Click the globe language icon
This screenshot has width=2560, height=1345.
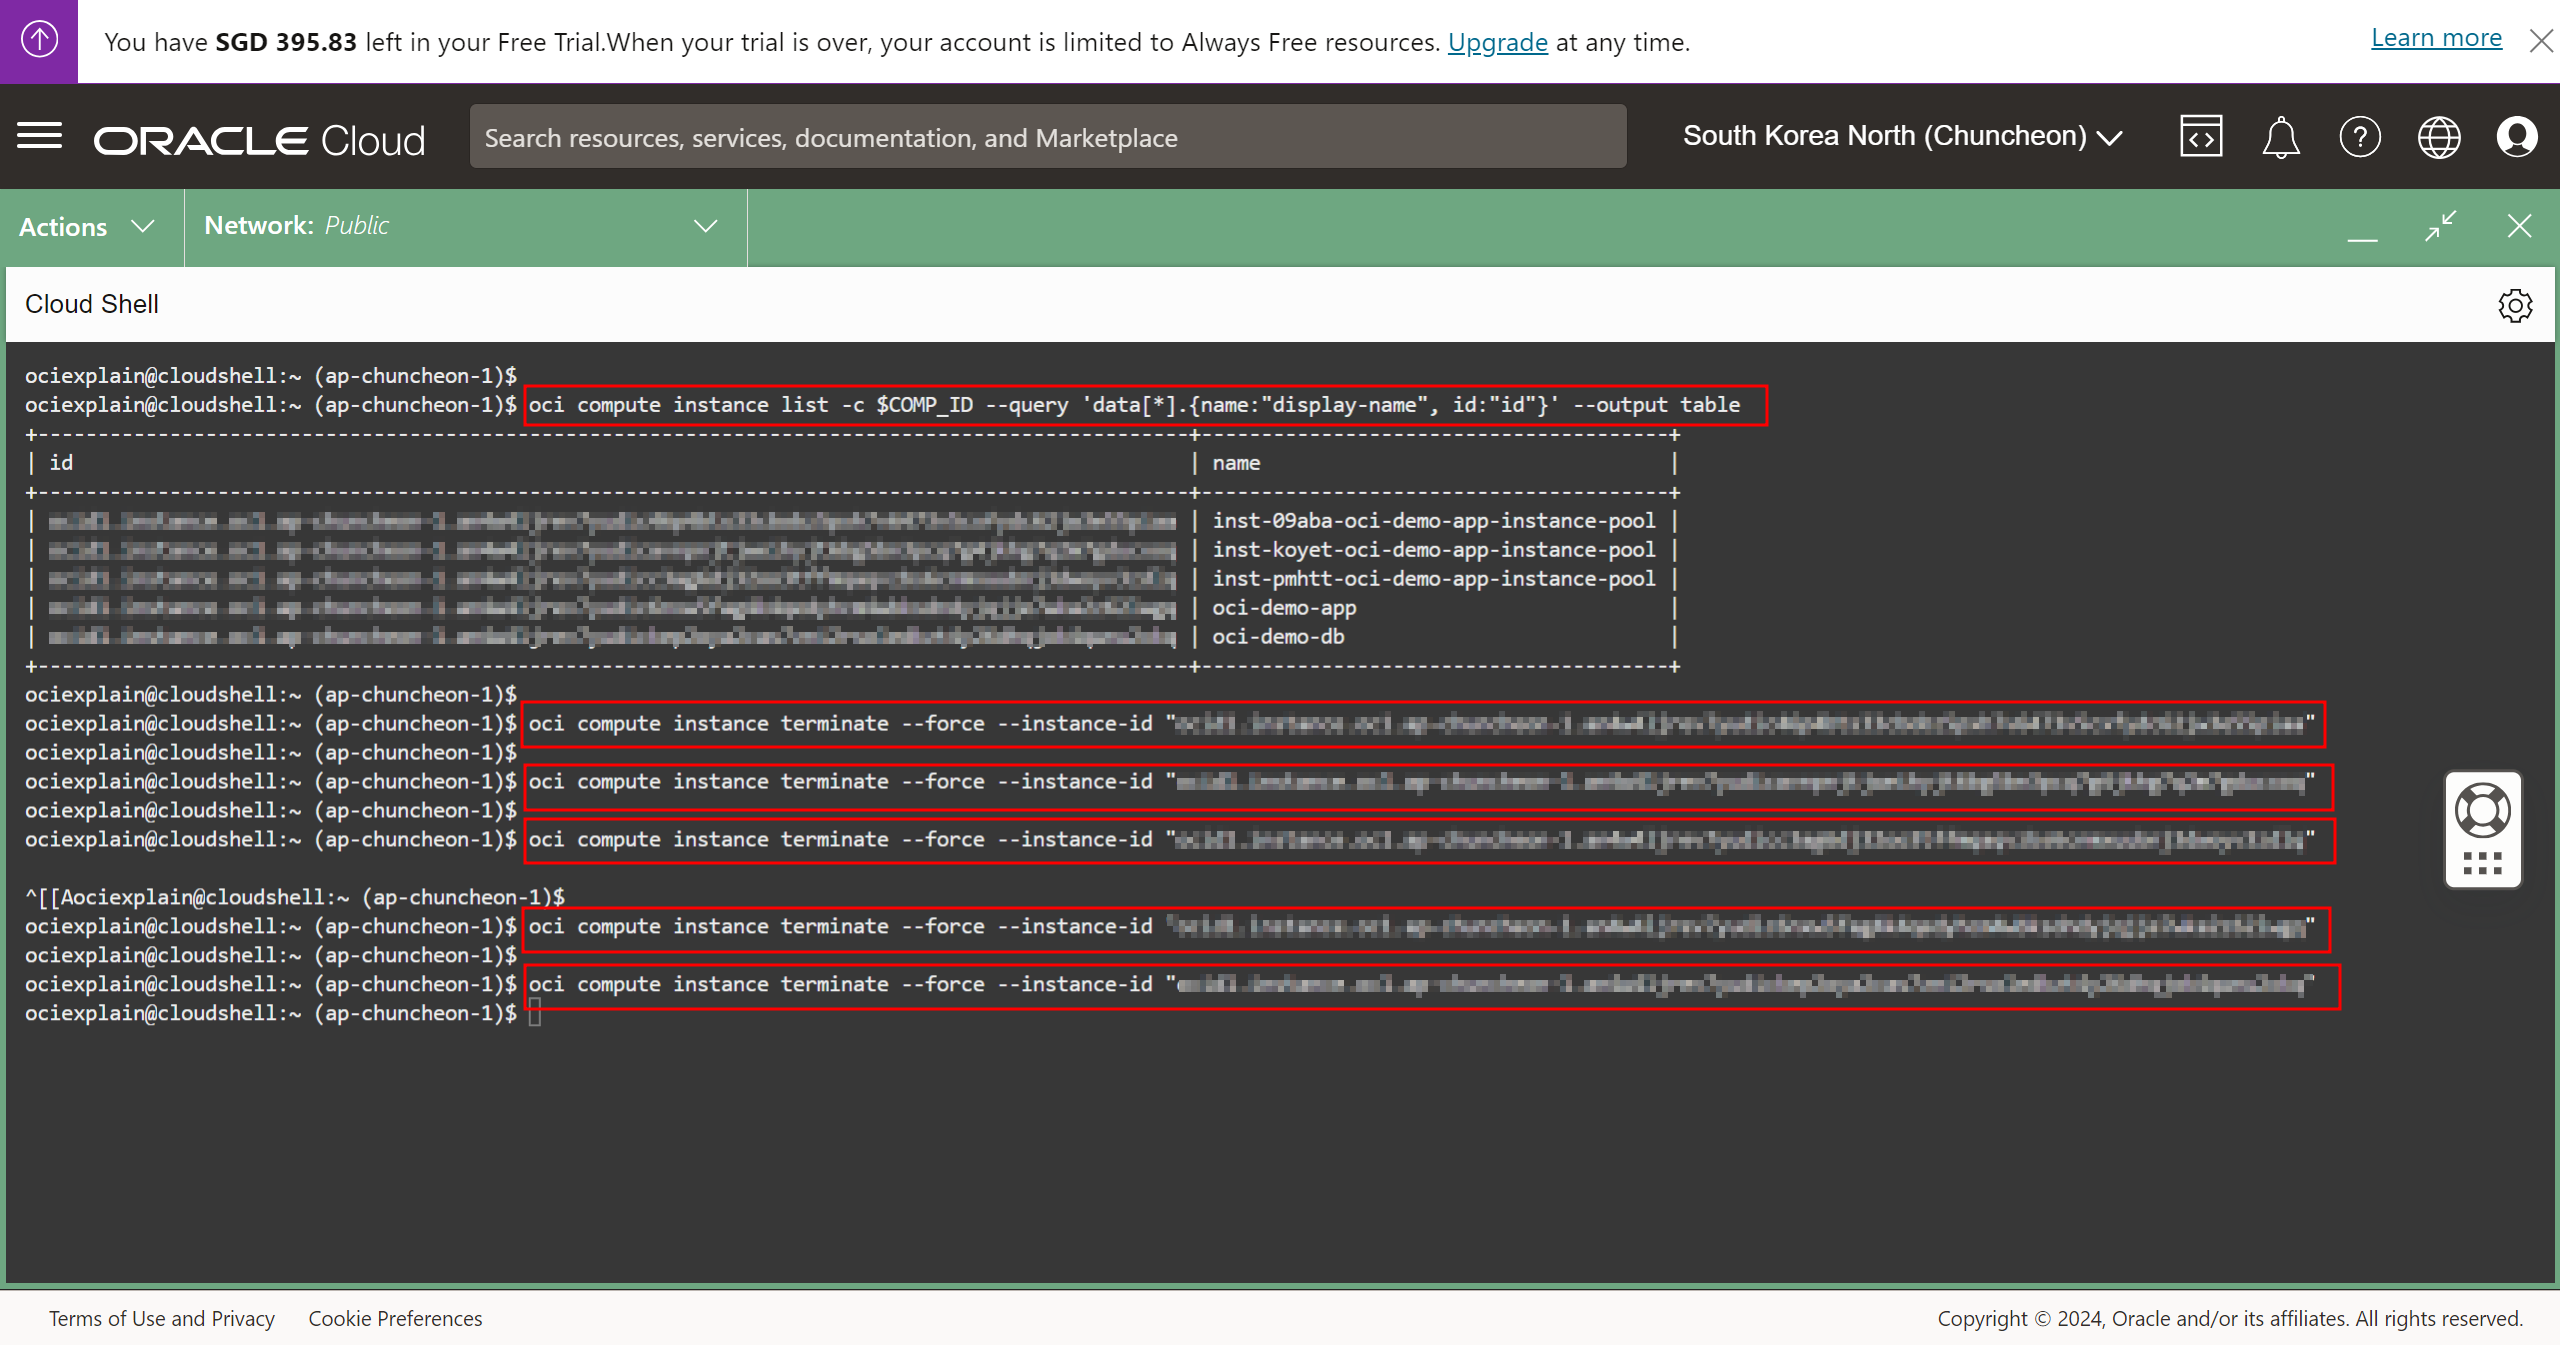click(x=2438, y=137)
